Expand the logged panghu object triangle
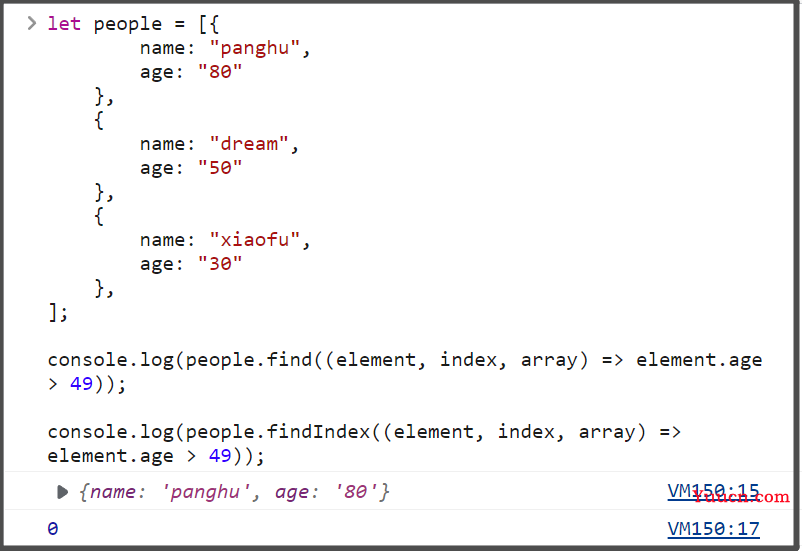Screen dimensions: 802x551 click(x=62, y=492)
